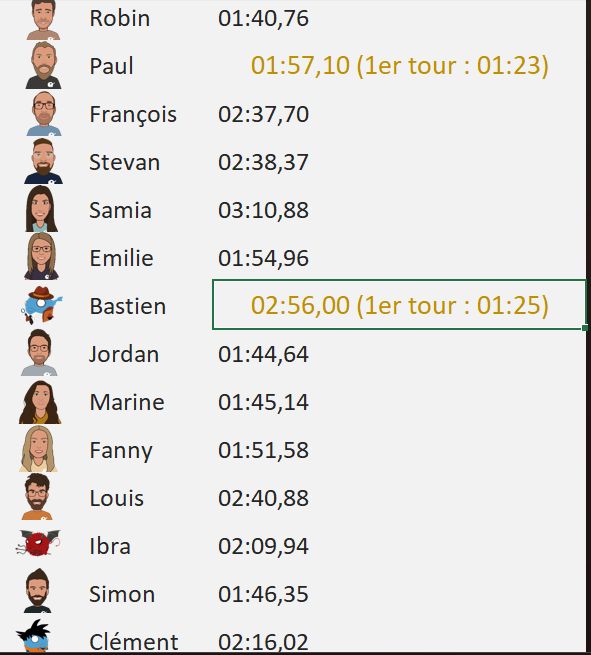Select Paul's time cell 01:57,10
Viewport: 591px width, 655px height.
pos(399,66)
